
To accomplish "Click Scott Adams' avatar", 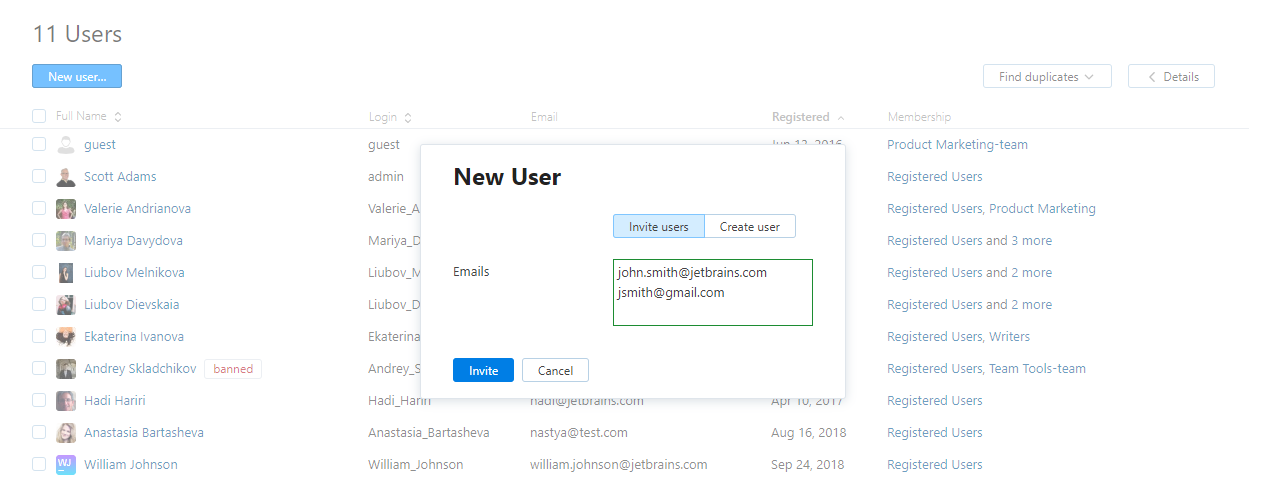I will tap(66, 177).
